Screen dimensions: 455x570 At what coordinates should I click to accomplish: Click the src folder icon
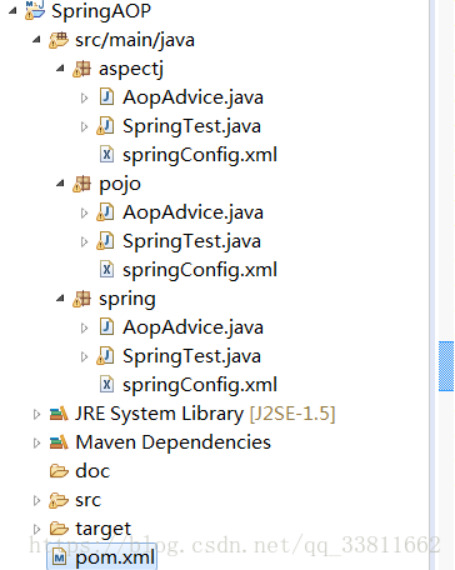tap(59, 500)
